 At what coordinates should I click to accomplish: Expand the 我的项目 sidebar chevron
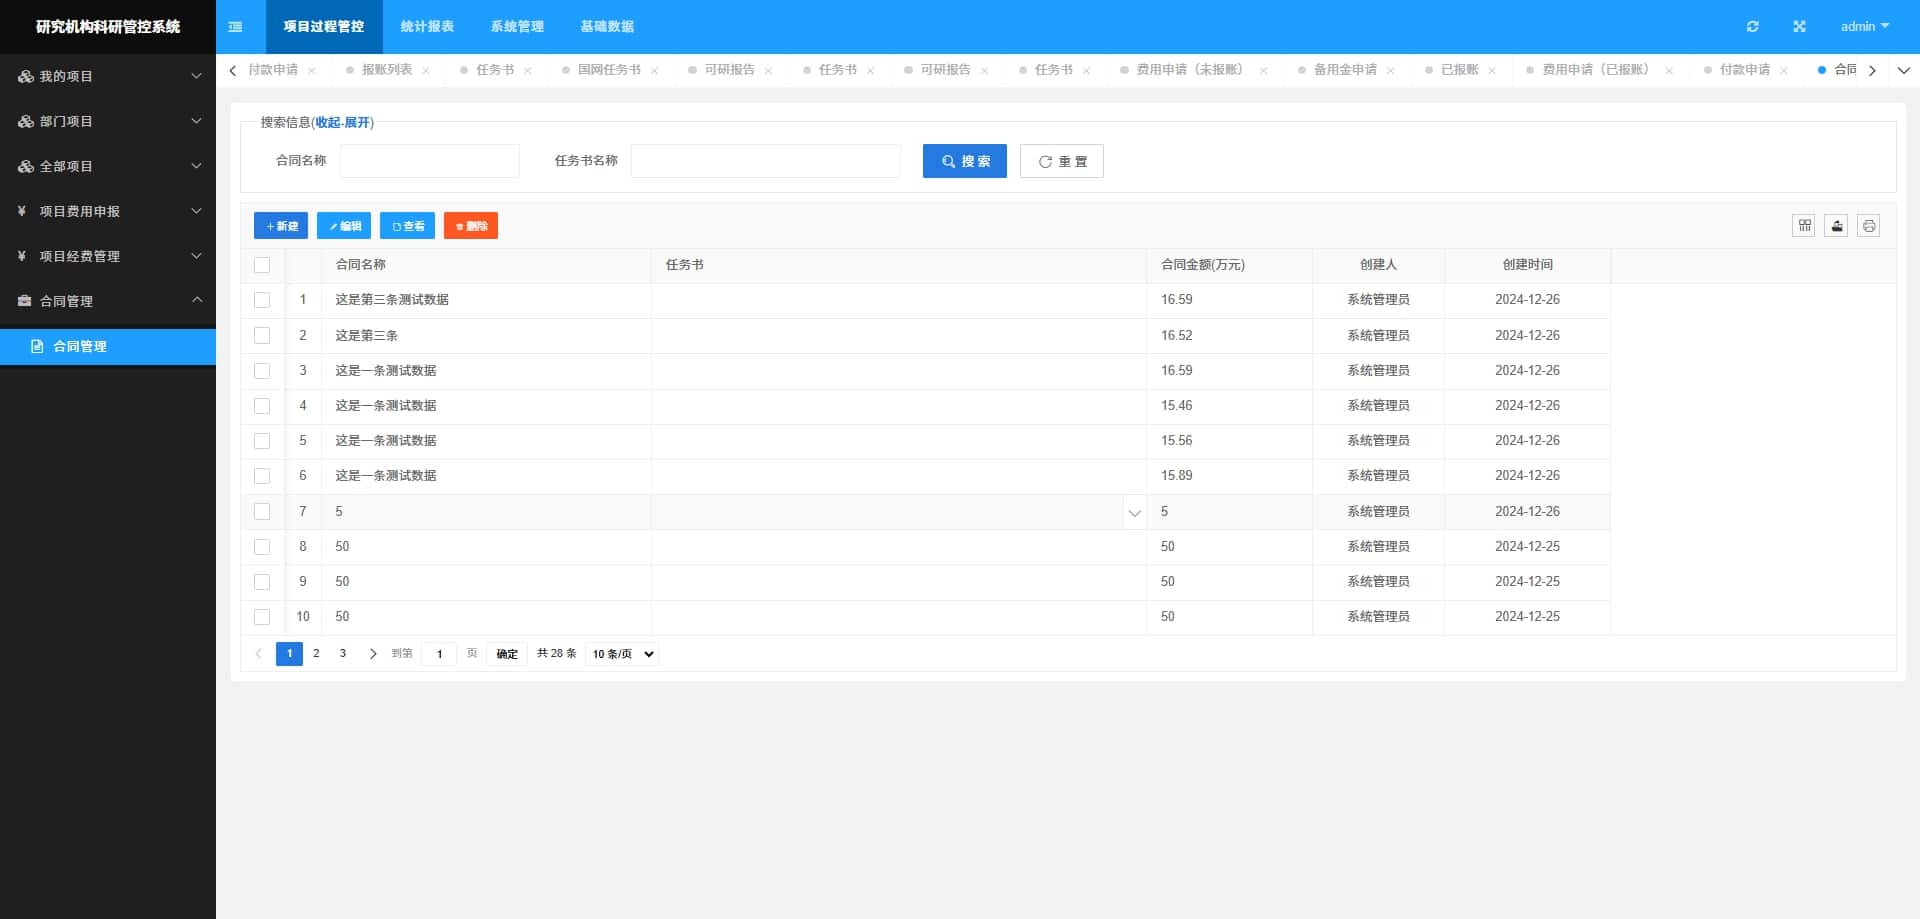(x=196, y=76)
